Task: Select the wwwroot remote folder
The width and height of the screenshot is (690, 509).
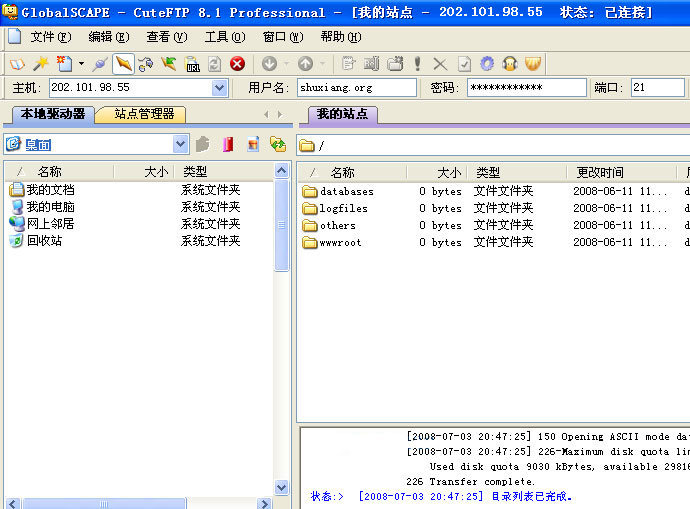Action: [x=340, y=243]
